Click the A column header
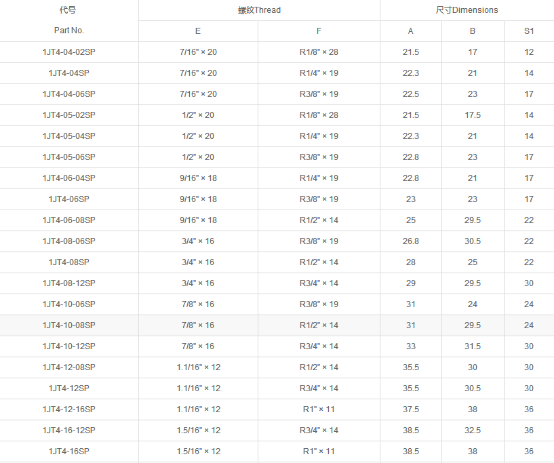 tap(411, 31)
